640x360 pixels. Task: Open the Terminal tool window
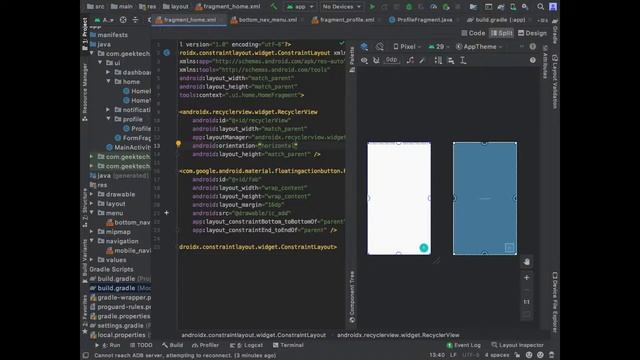[288, 345]
